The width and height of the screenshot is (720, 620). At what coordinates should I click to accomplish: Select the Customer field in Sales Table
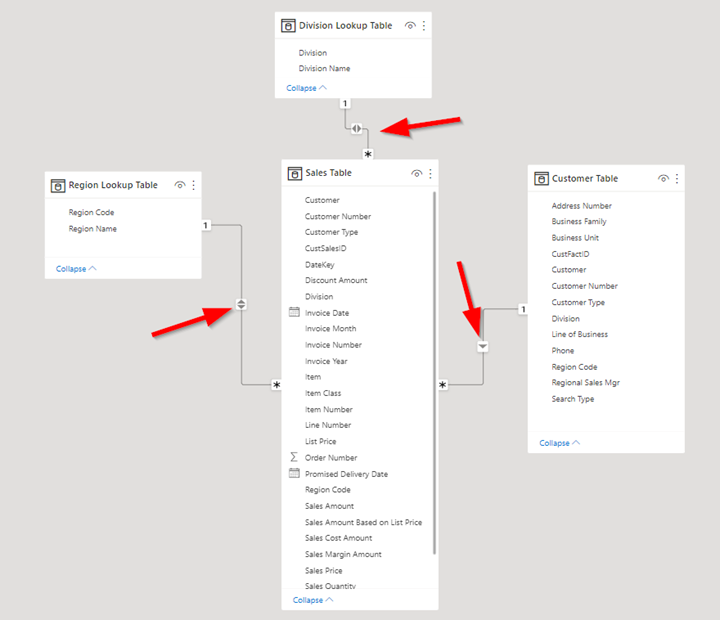pos(322,200)
